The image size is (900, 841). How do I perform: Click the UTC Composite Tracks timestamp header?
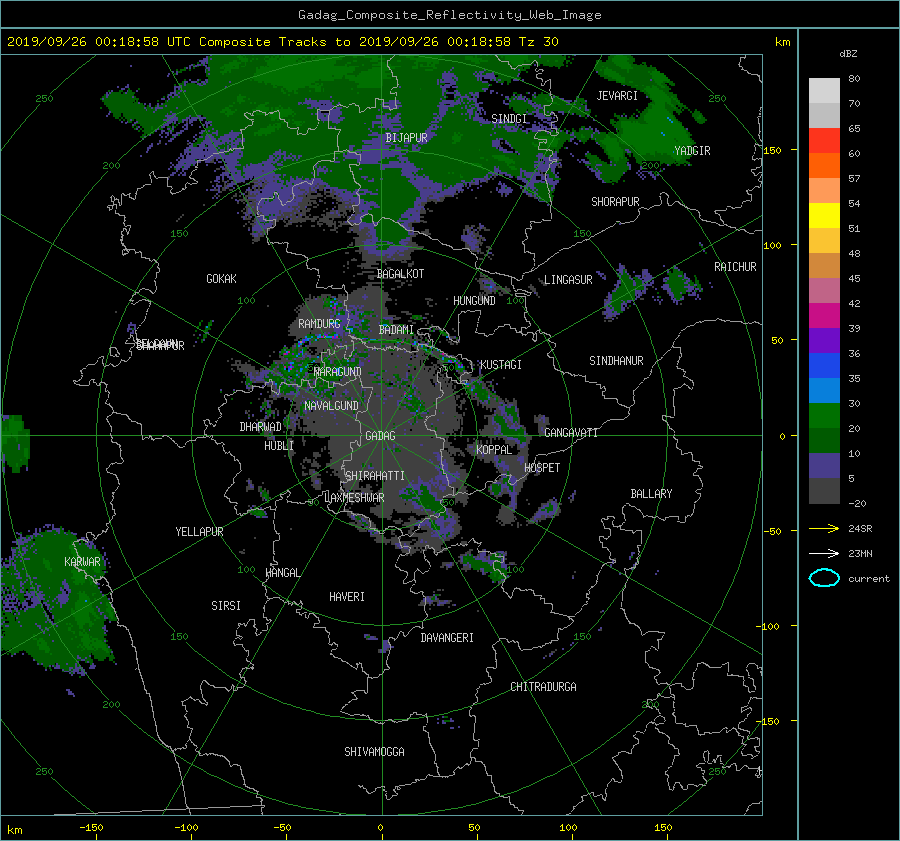(x=283, y=42)
